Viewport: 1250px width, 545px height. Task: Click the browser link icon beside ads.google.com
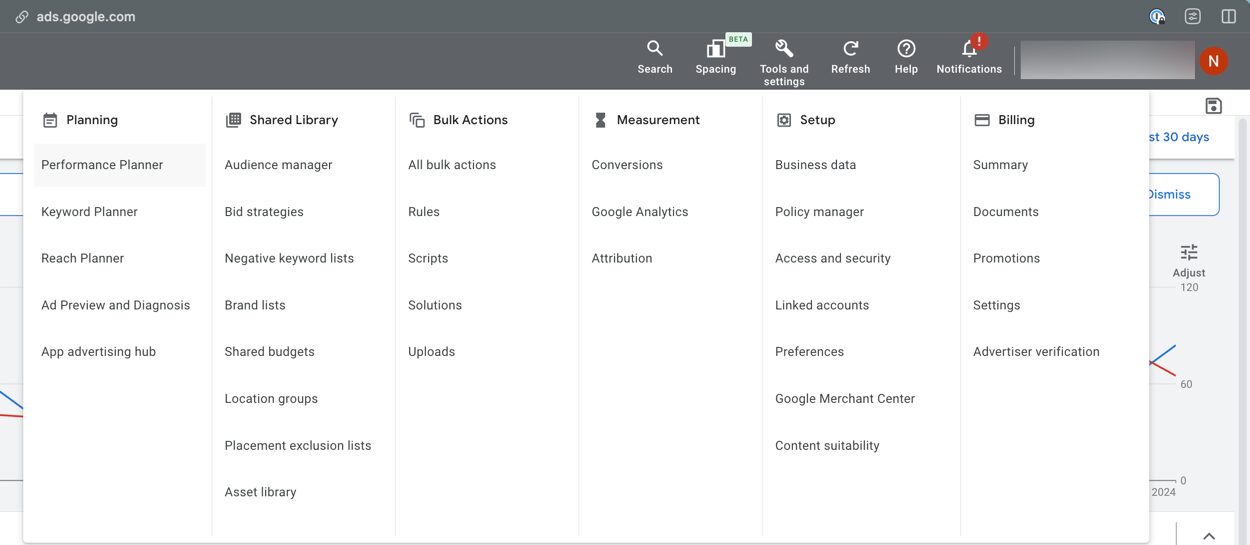click(22, 17)
